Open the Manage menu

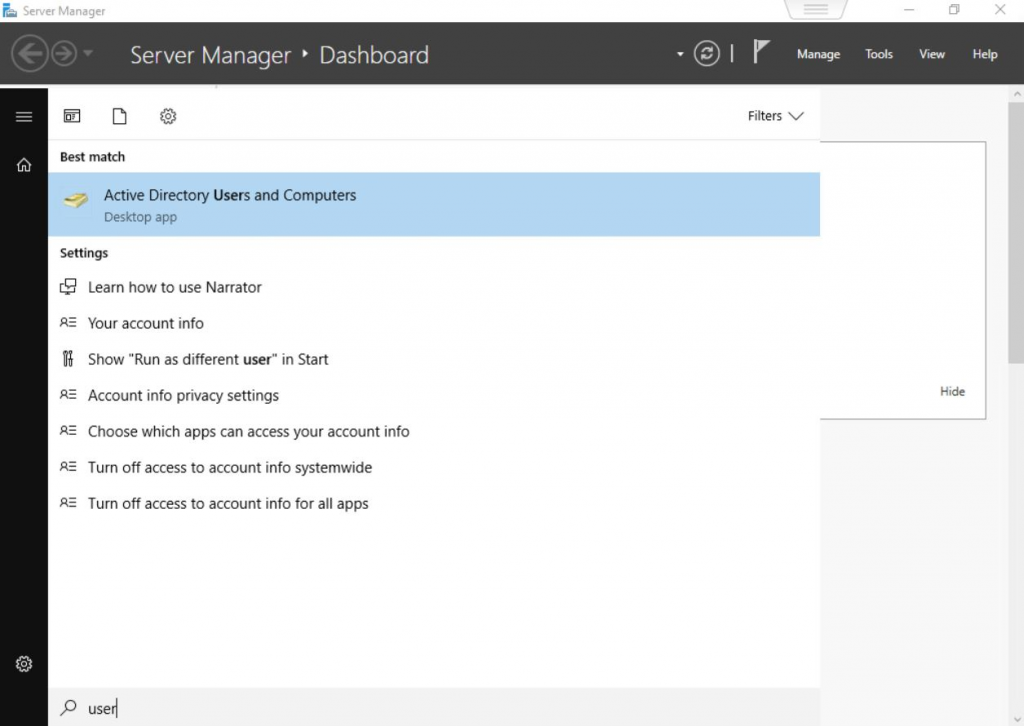[818, 54]
